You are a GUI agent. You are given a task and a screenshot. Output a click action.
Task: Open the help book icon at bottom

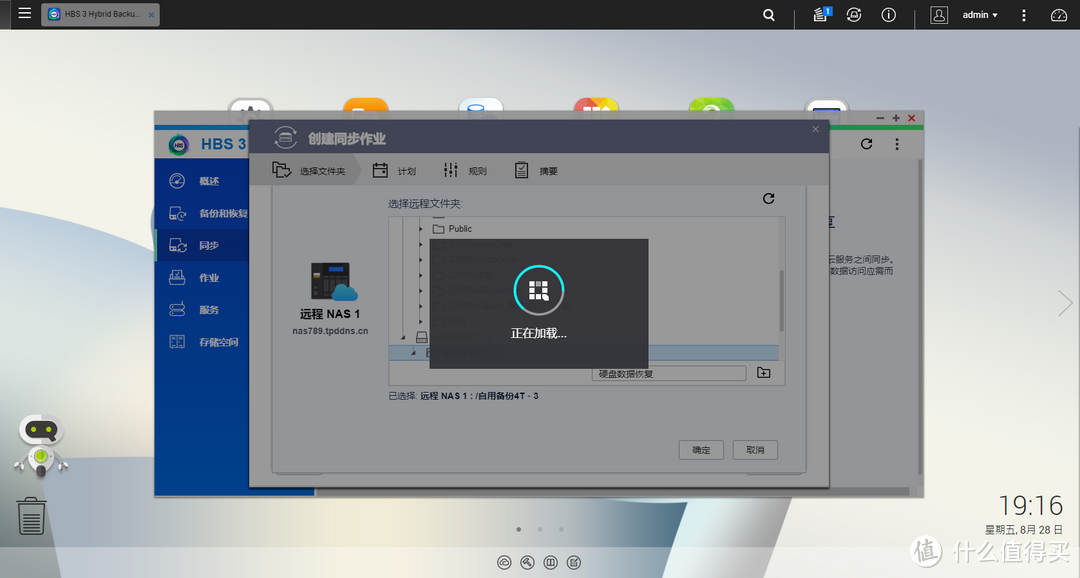[550, 563]
